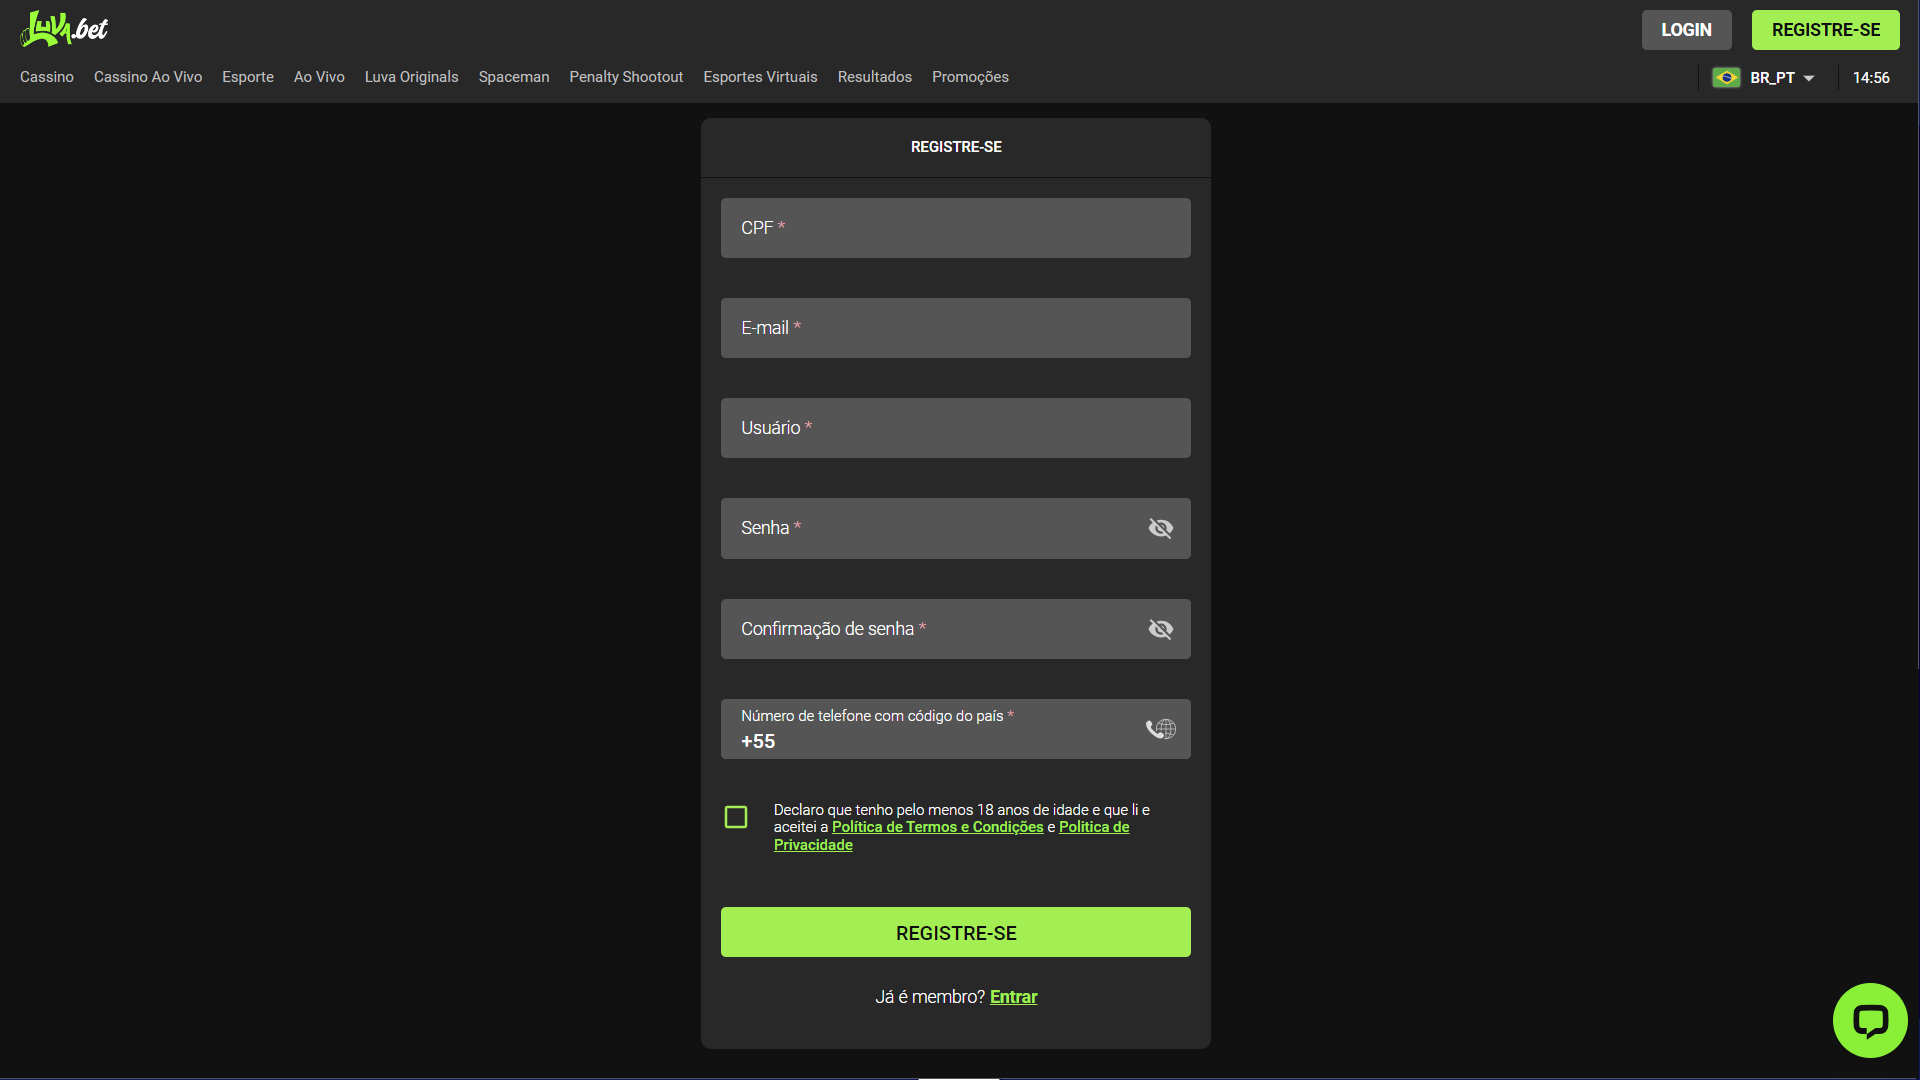Image resolution: width=1920 pixels, height=1080 pixels.
Task: Toggle visibility of Confirmação de senha
Action: (1160, 629)
